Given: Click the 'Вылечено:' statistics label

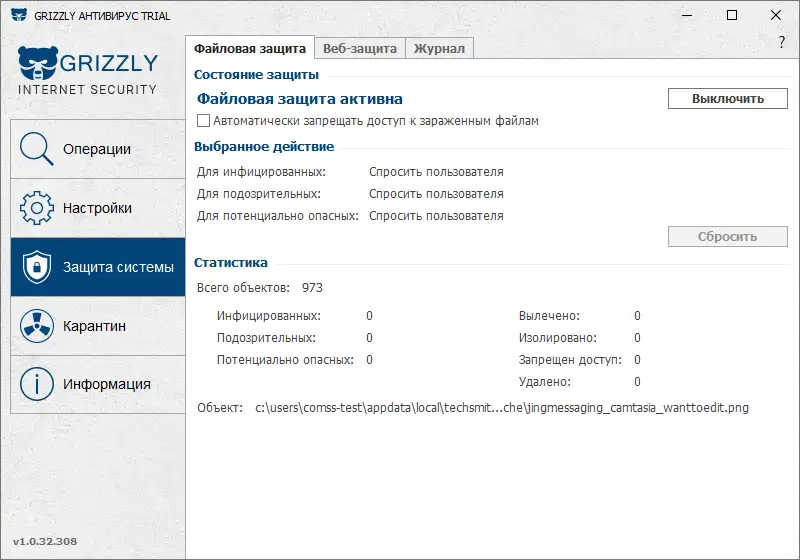Looking at the screenshot, I should (549, 316).
